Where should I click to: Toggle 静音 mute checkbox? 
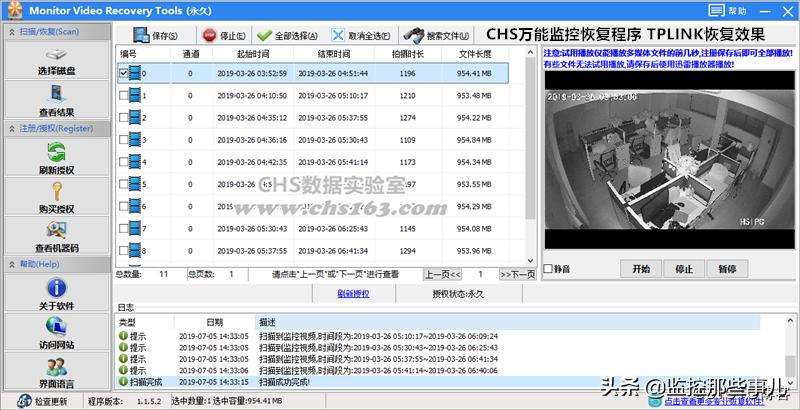pyautogui.click(x=548, y=268)
